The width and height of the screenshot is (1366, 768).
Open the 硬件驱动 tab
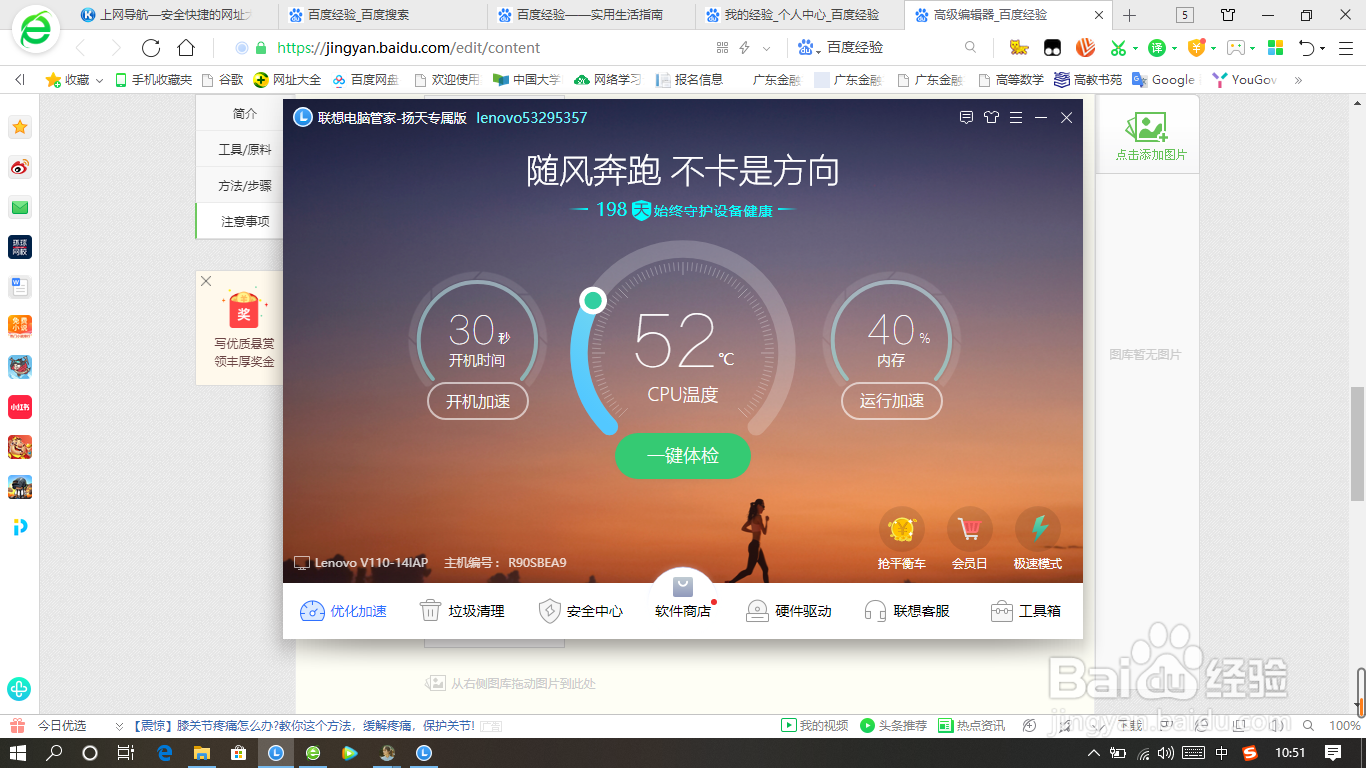point(788,611)
